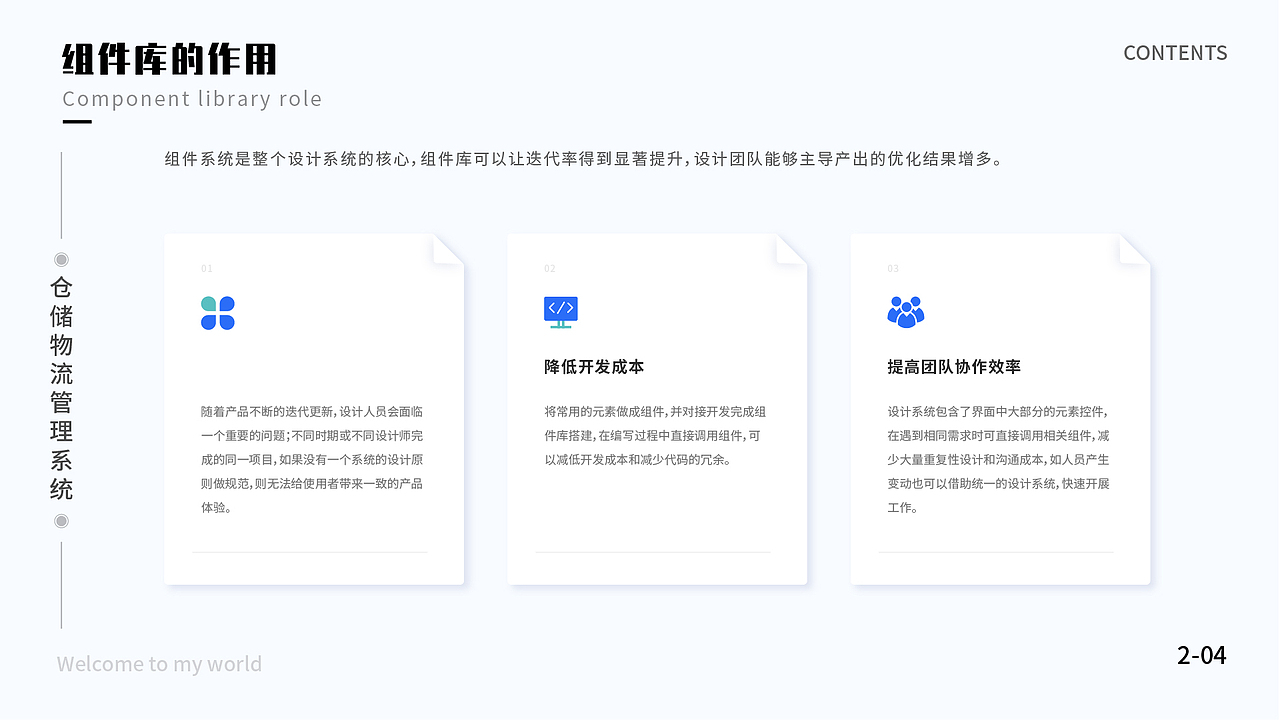Image resolution: width=1280 pixels, height=720 pixels.
Task: Click the Component library role subtitle link
Action: [192, 98]
